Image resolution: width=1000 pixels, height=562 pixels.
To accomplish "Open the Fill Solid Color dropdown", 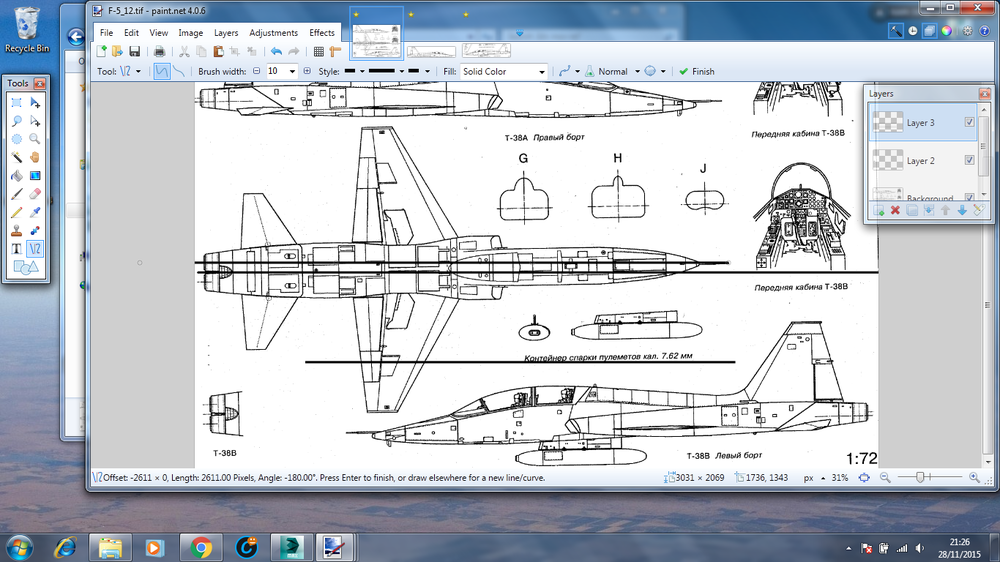I will (x=541, y=72).
